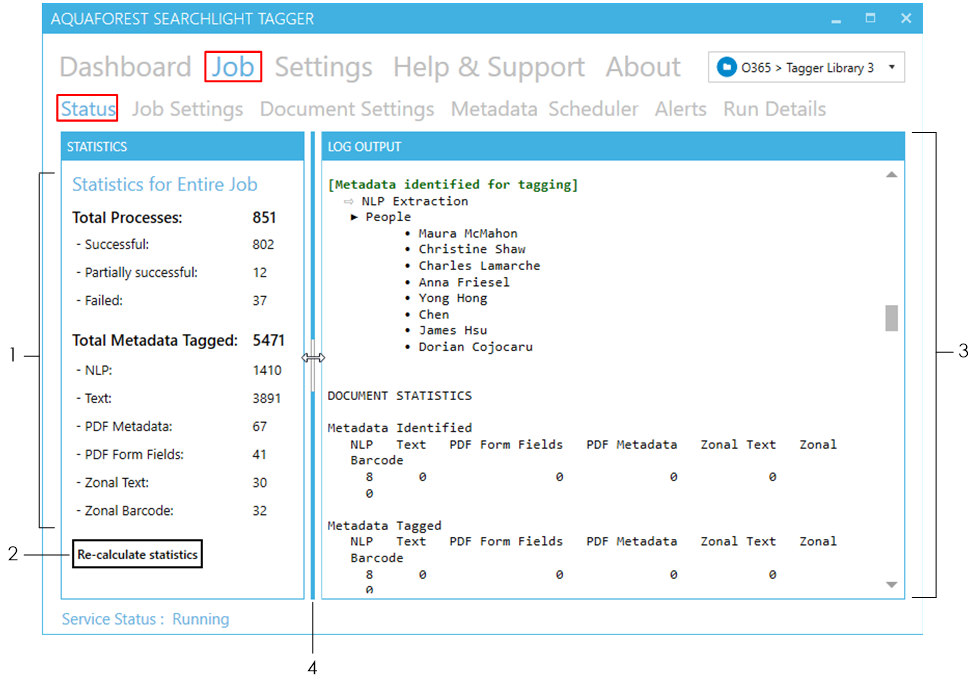Click the panel splitter resize handle
This screenshot has height=687, width=977.
(313, 357)
